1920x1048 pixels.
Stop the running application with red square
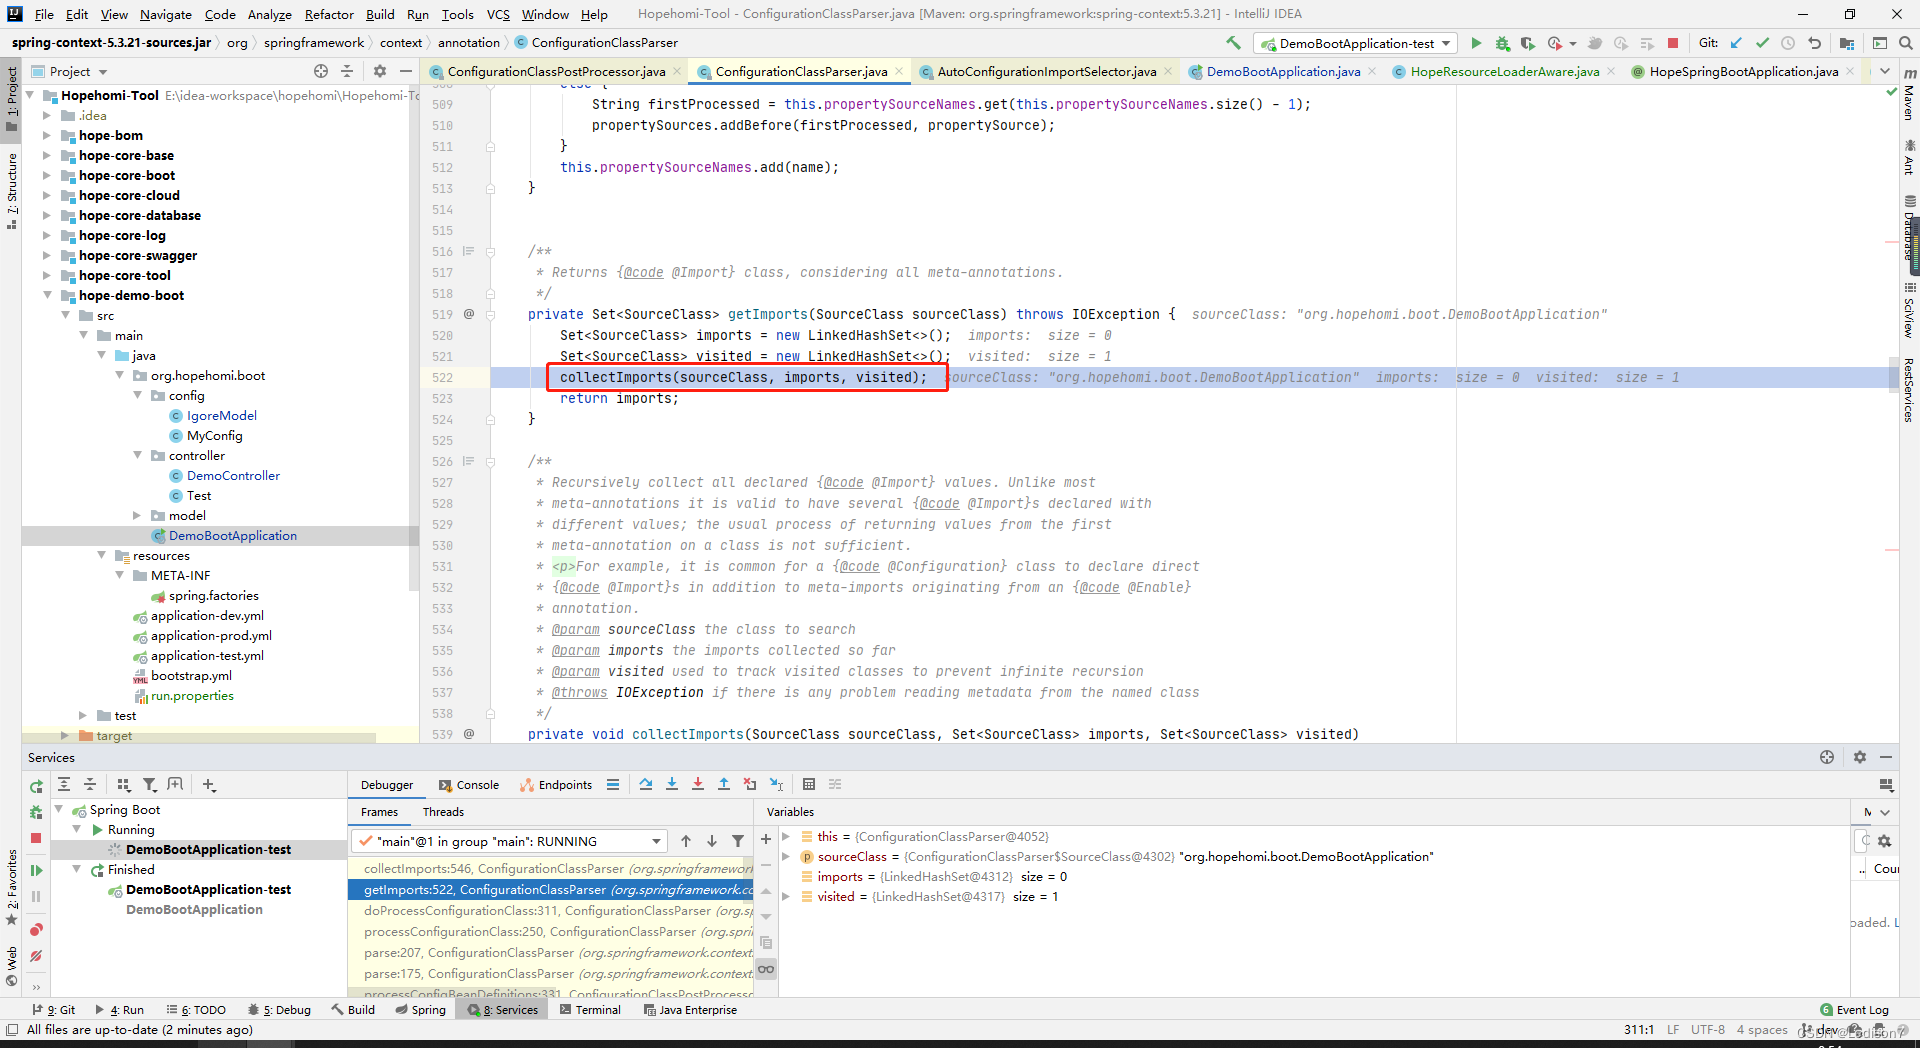click(1673, 43)
